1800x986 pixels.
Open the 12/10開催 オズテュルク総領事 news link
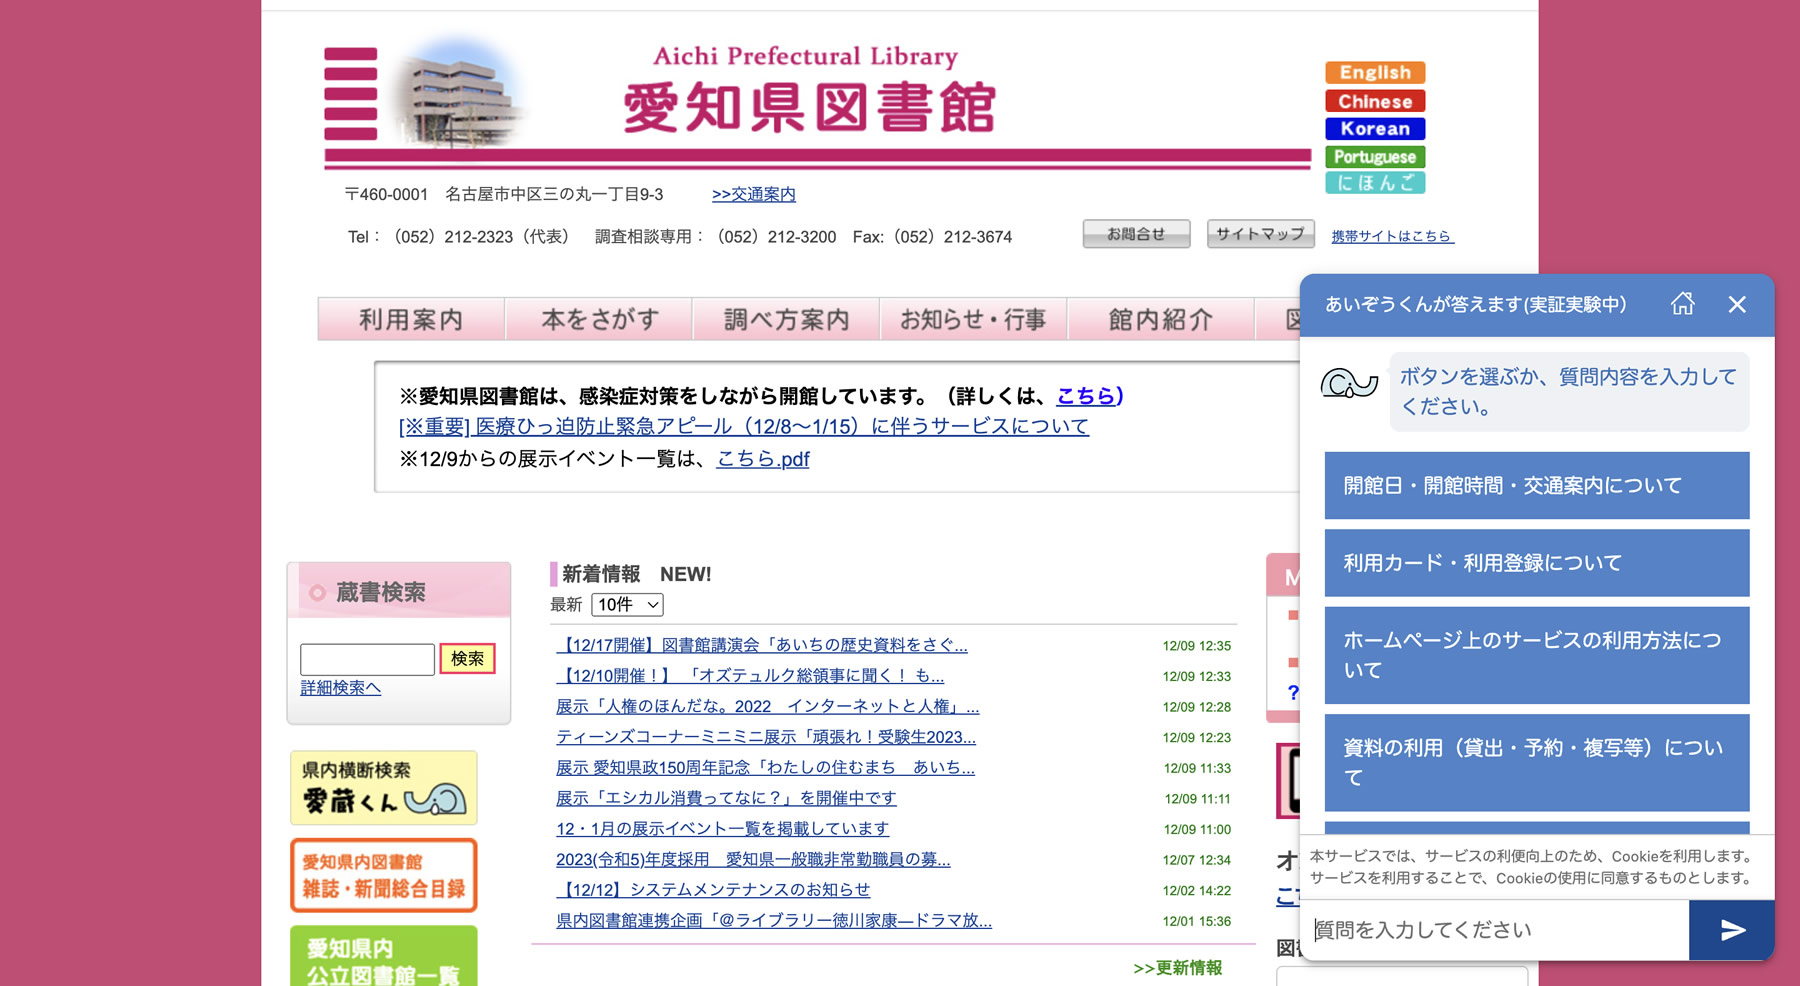(x=750, y=676)
